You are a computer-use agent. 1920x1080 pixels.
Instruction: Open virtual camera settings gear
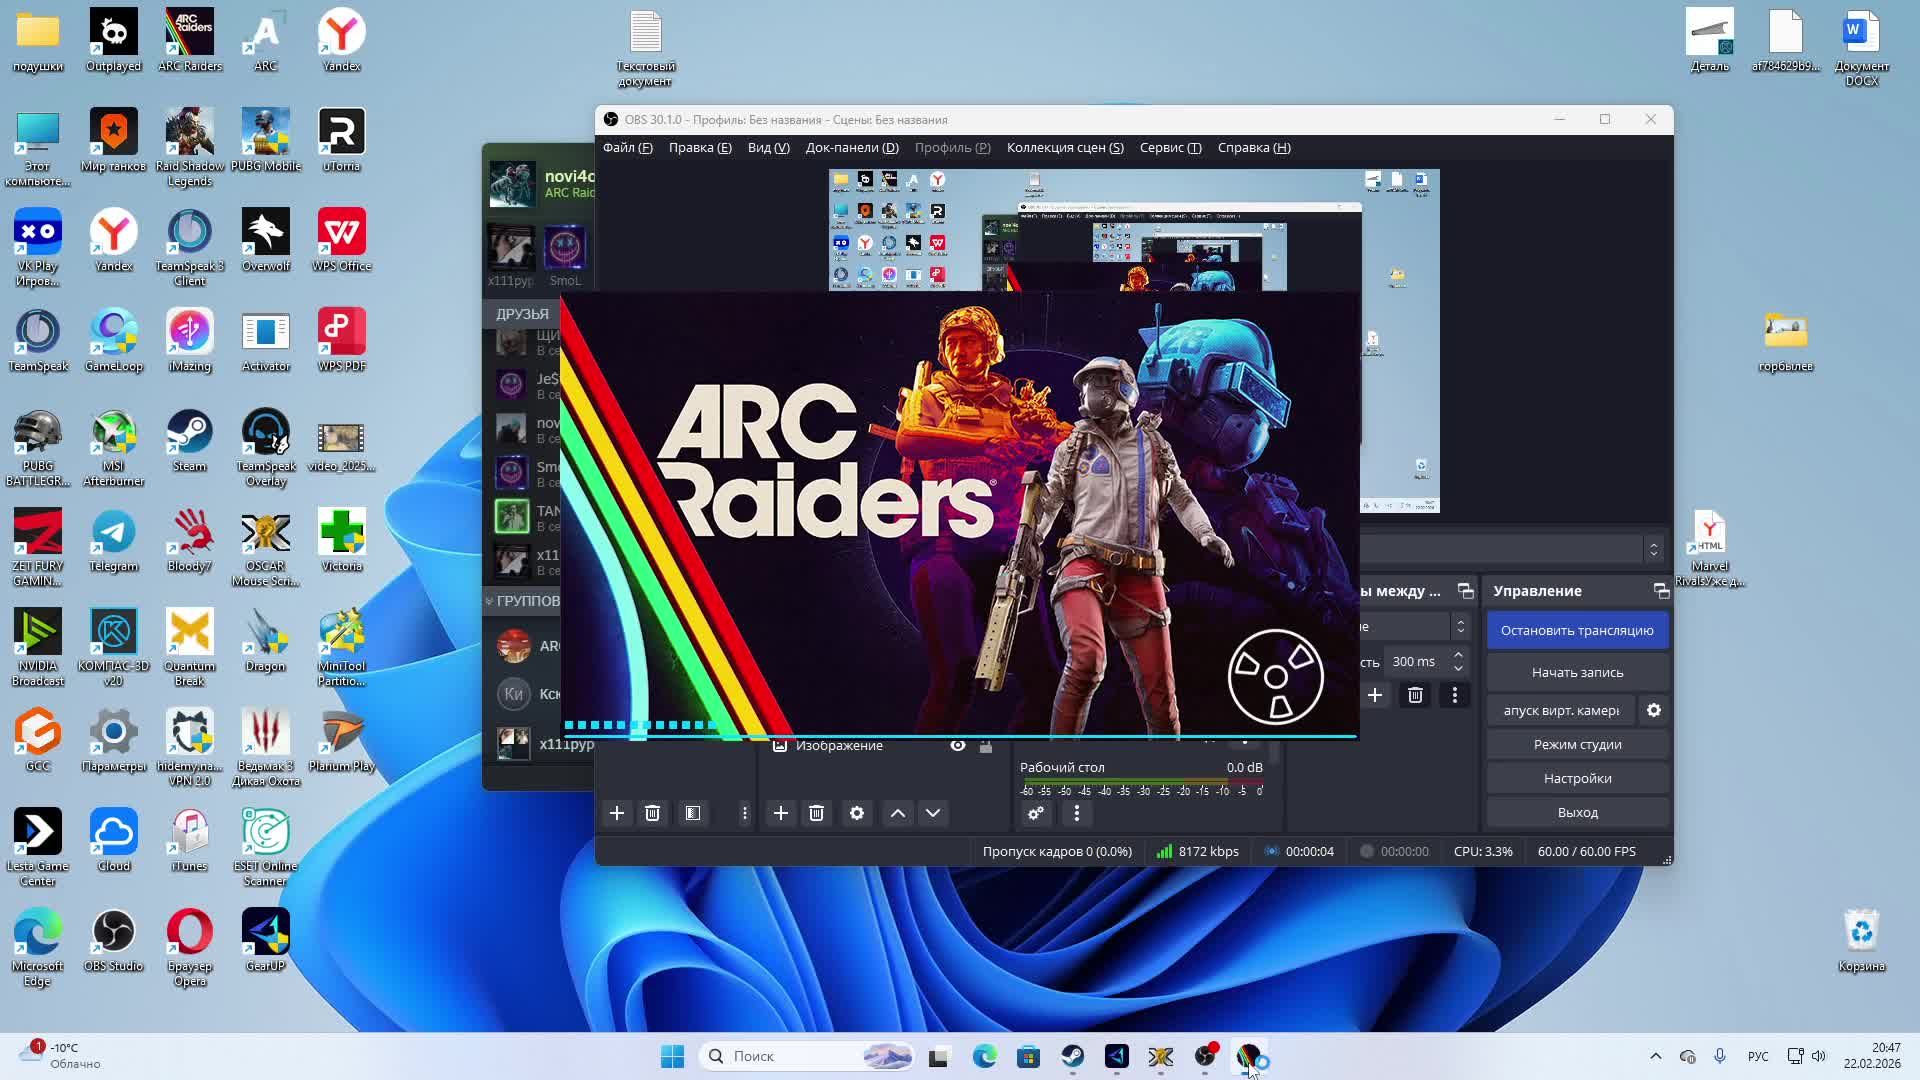(1654, 710)
